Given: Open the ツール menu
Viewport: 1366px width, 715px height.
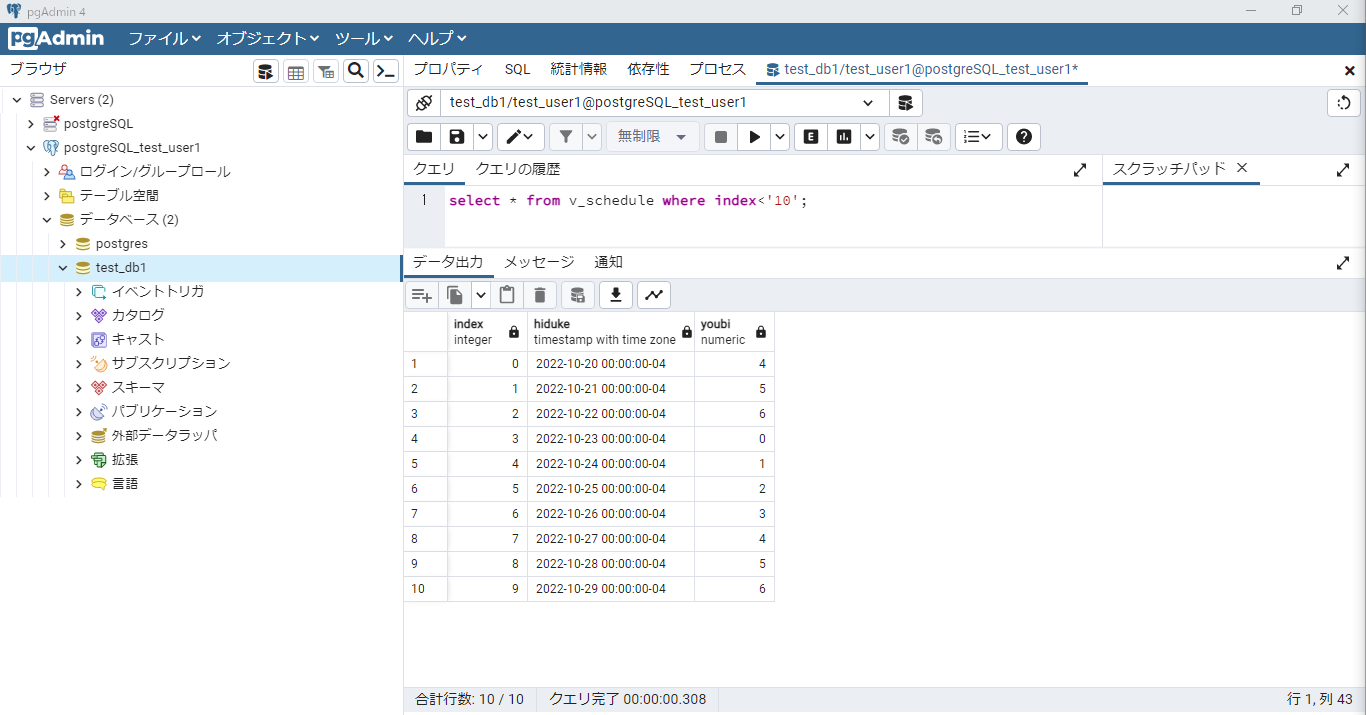Looking at the screenshot, I should pyautogui.click(x=364, y=38).
